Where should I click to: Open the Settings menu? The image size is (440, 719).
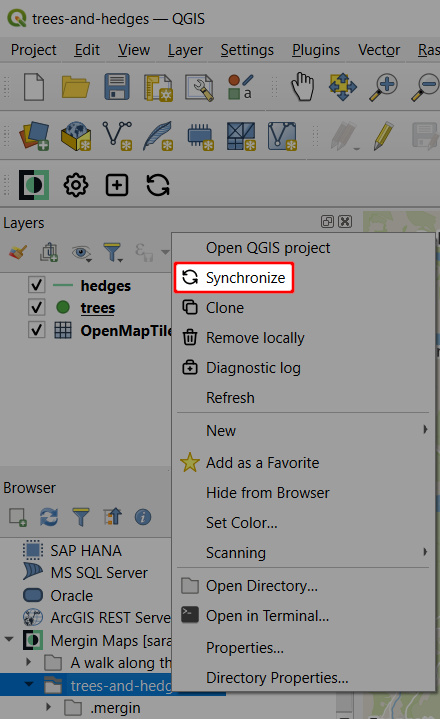click(x=247, y=50)
